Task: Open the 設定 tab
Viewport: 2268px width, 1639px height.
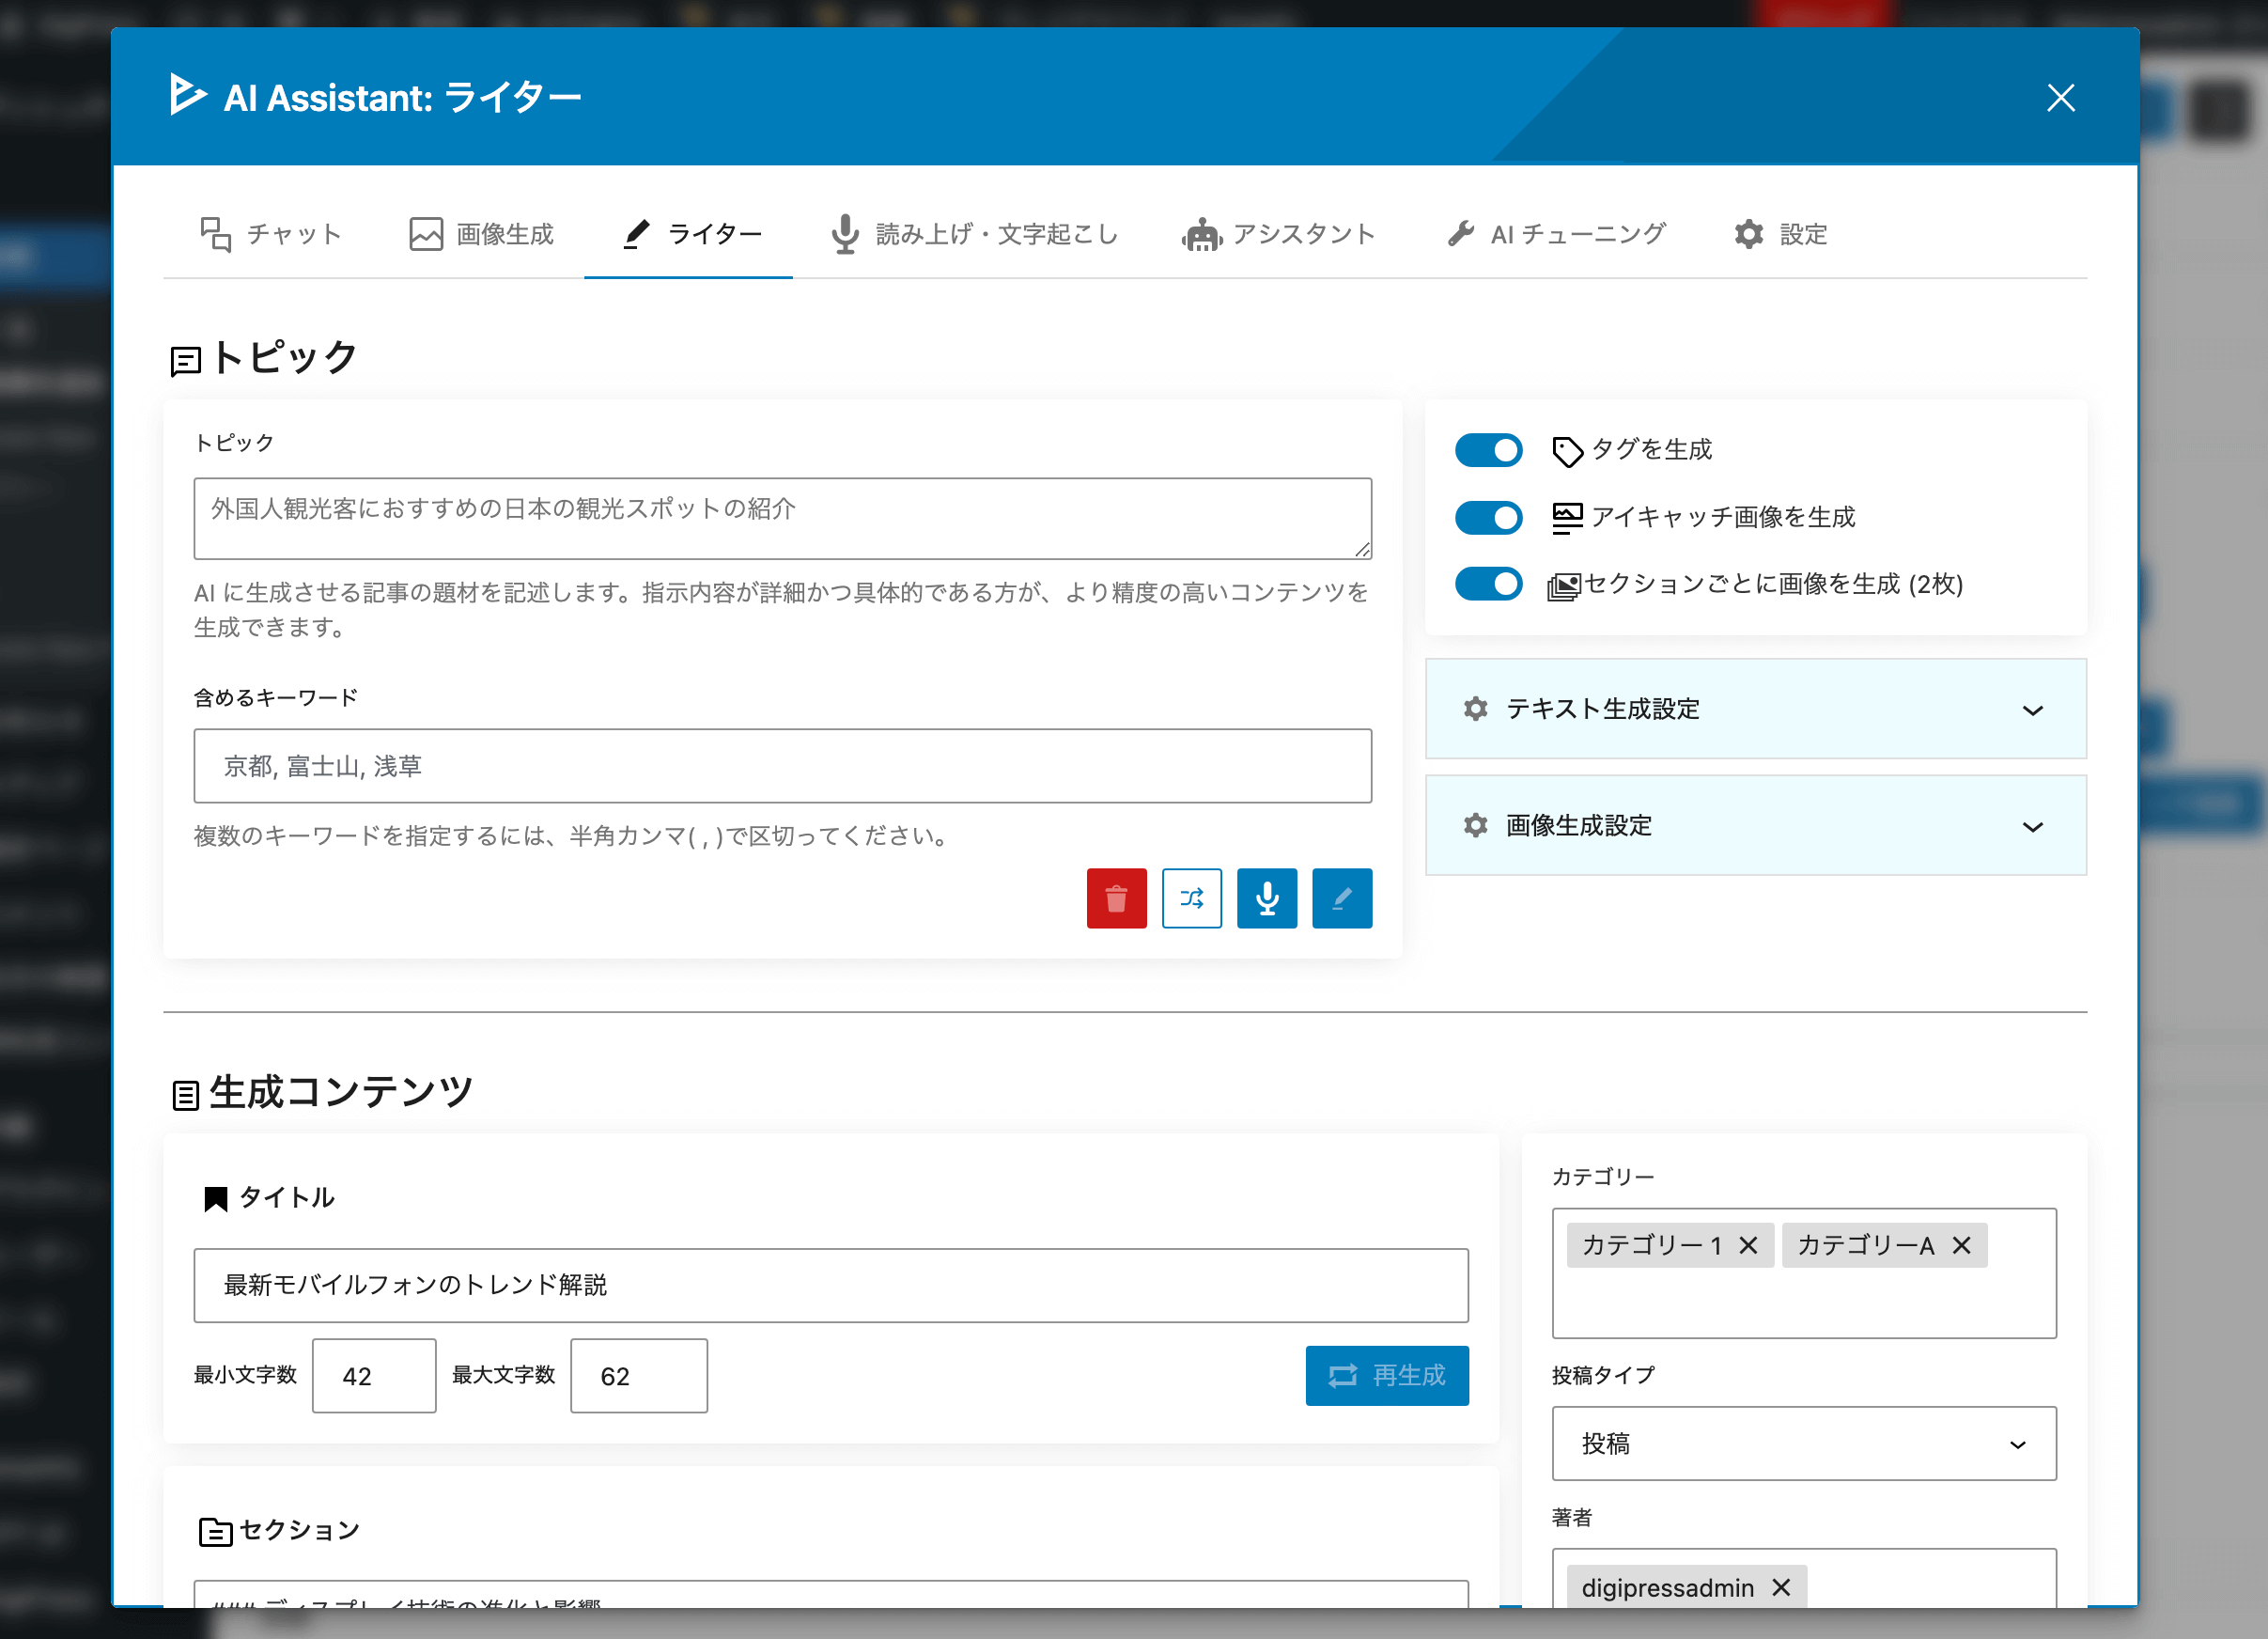Action: 1779,234
